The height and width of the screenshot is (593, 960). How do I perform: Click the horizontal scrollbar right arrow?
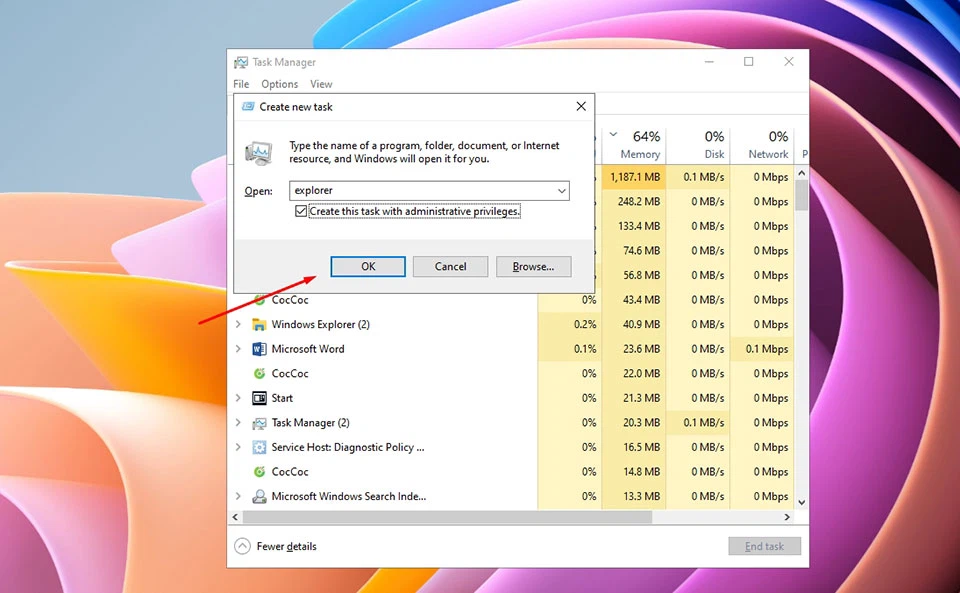[x=787, y=517]
